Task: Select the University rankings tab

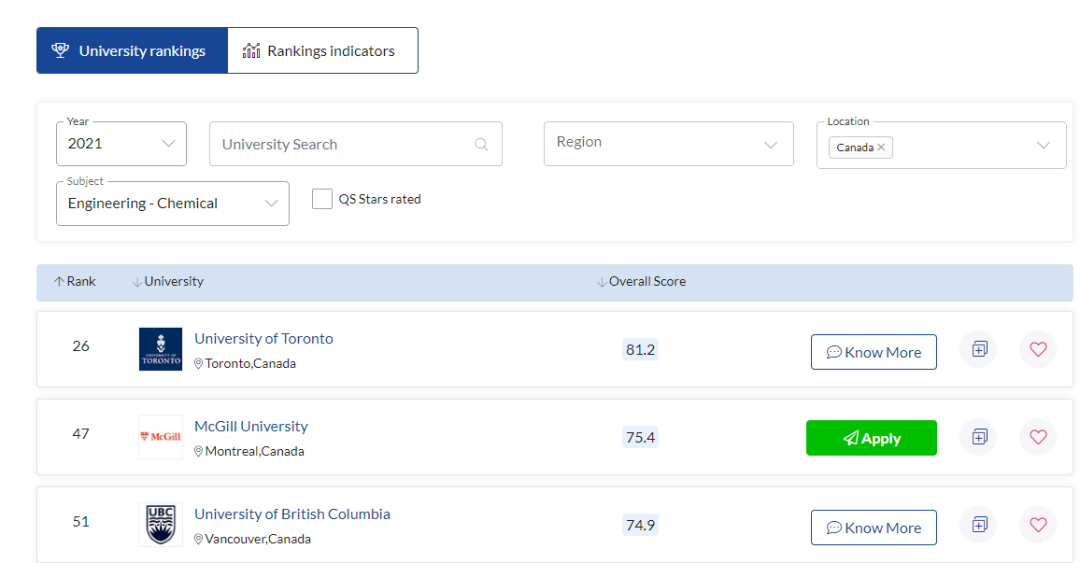Action: pyautogui.click(x=132, y=51)
